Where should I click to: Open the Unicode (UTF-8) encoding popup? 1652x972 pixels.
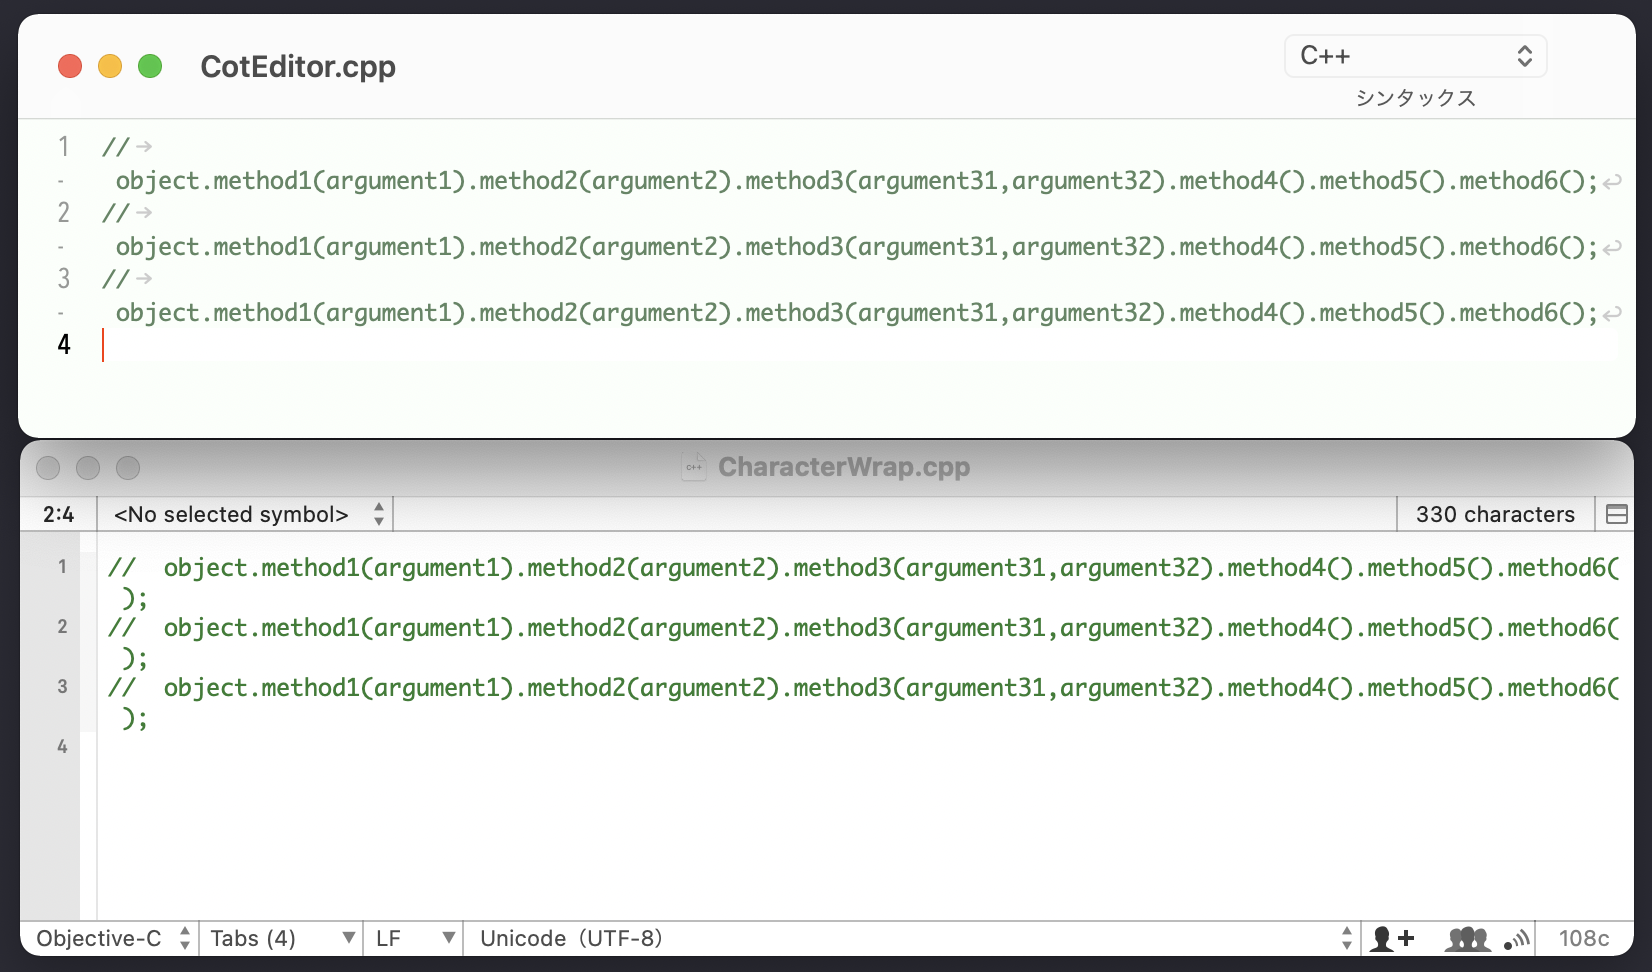[x=912, y=938]
